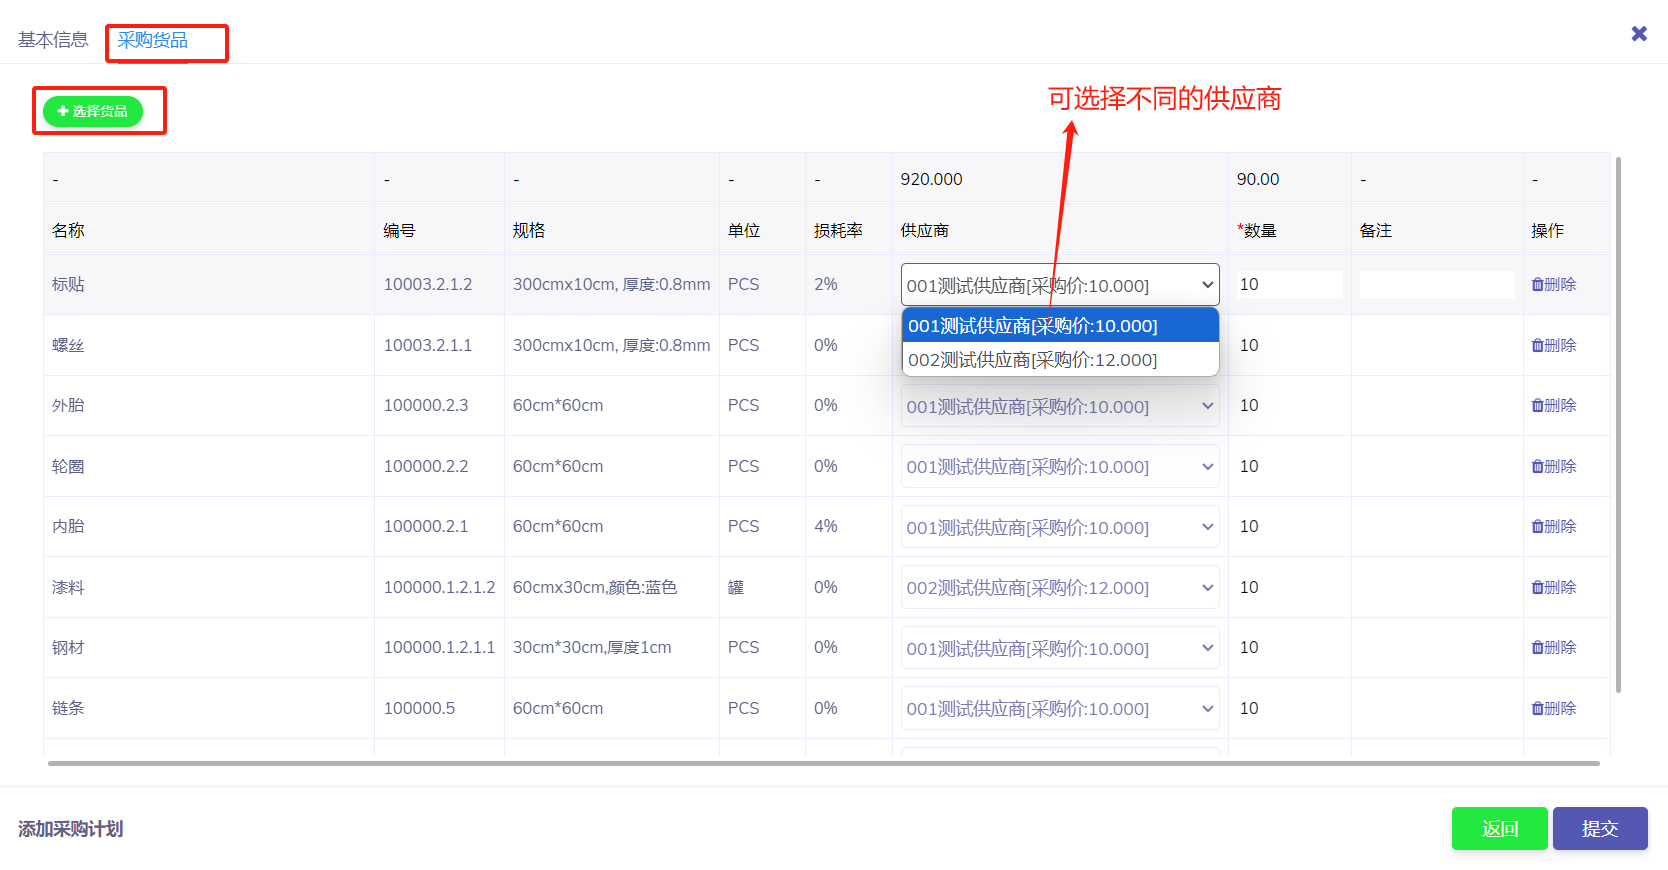Screen dimensions: 1668x870
Task: Click the trash icon in 轮圈 row
Action: (1538, 467)
